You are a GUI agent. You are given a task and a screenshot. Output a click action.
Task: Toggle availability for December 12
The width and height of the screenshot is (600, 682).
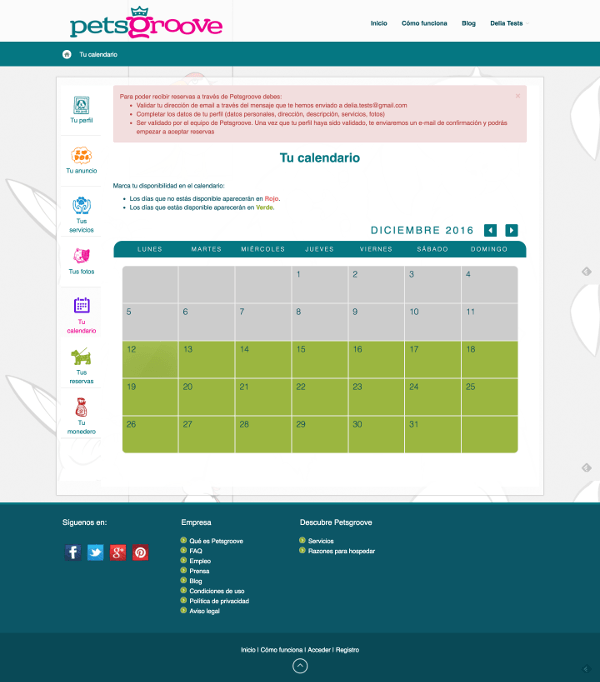click(x=150, y=359)
